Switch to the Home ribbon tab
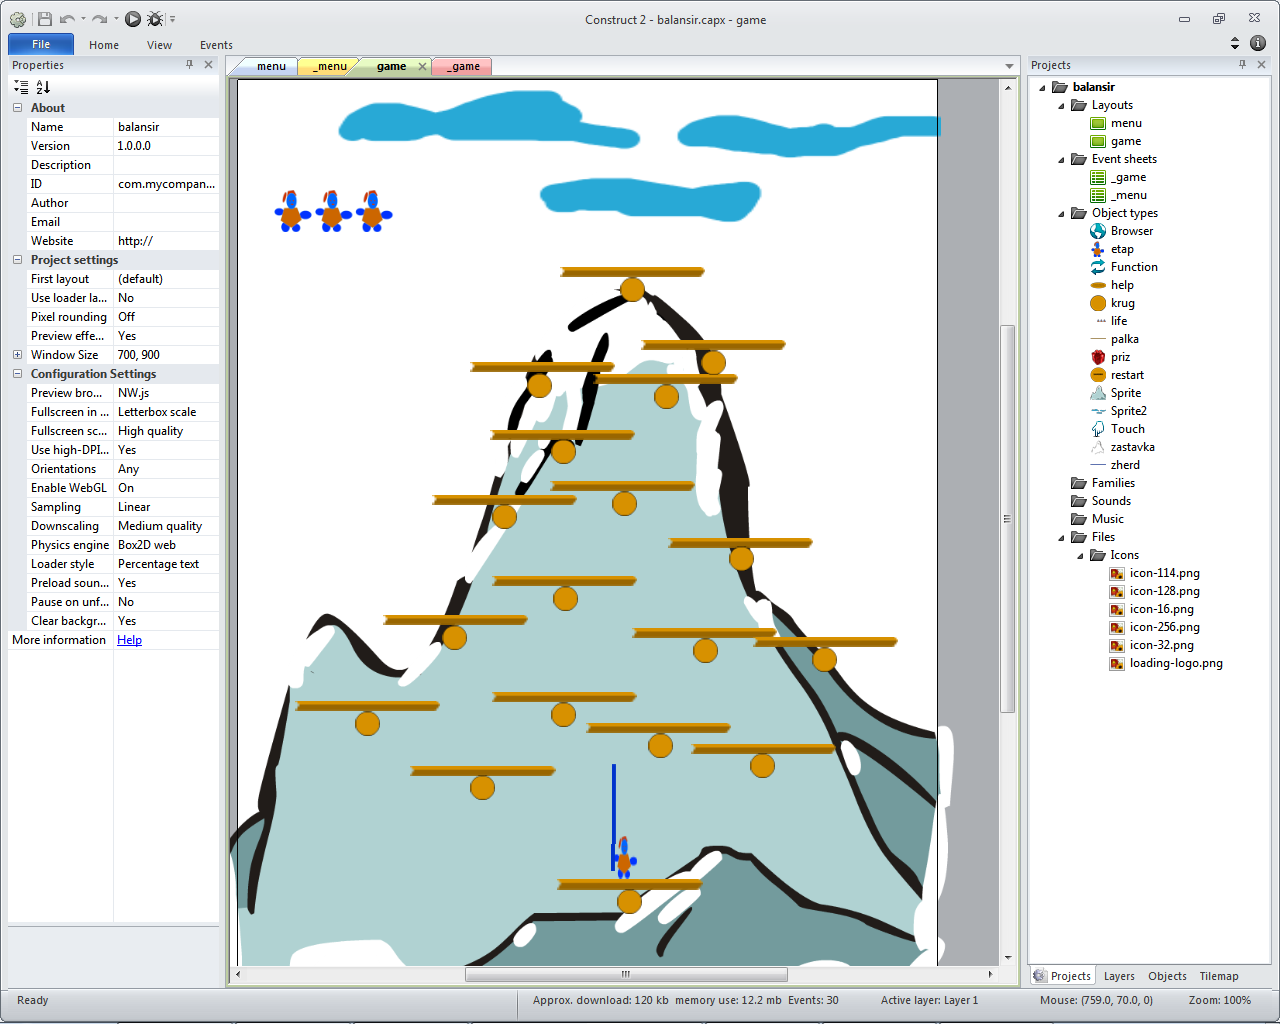1280x1024 pixels. click(x=104, y=45)
